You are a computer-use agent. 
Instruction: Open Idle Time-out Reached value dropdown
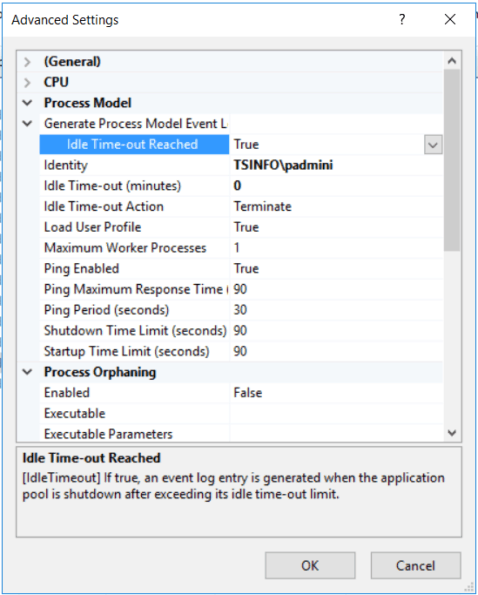click(433, 145)
